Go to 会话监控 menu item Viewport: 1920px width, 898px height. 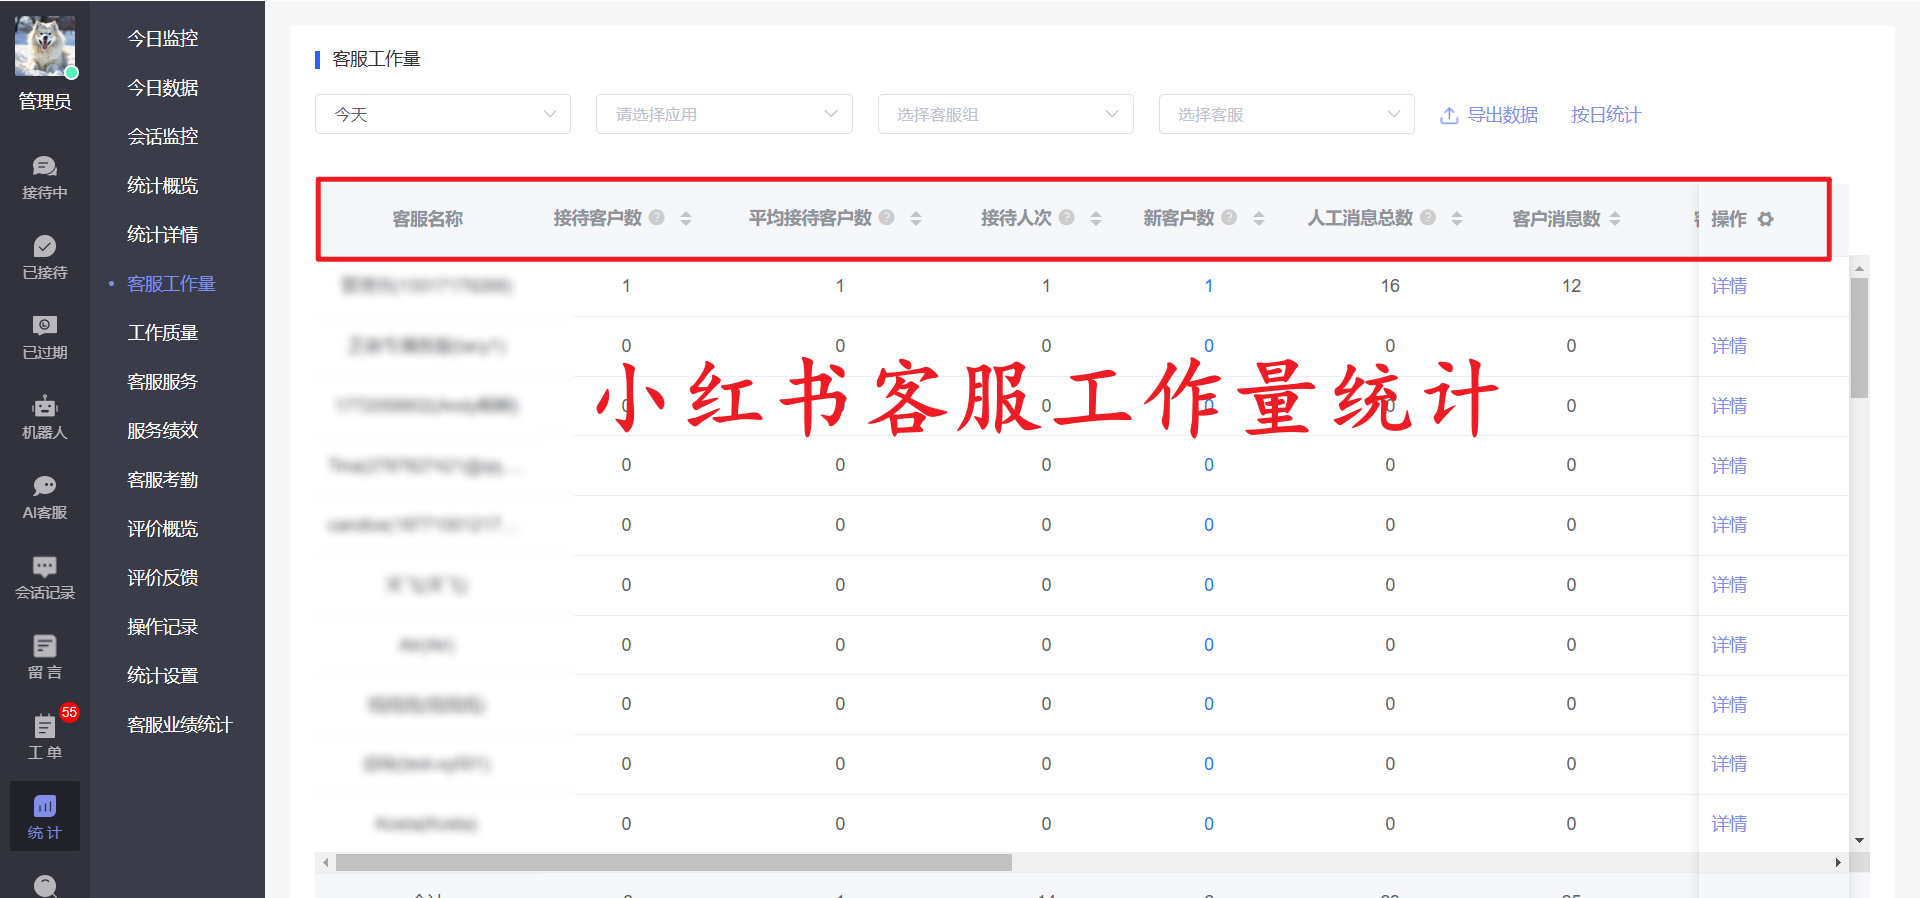163,137
